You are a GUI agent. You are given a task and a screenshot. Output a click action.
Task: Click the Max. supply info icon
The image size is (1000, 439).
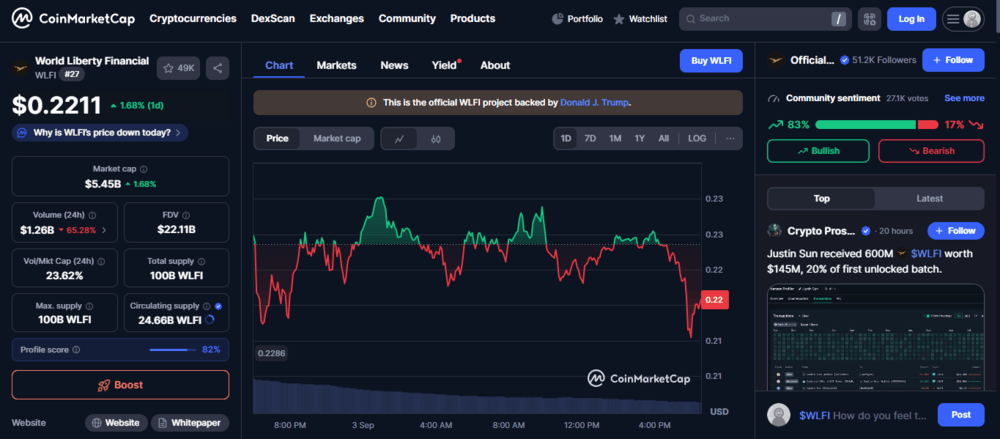[x=89, y=306]
